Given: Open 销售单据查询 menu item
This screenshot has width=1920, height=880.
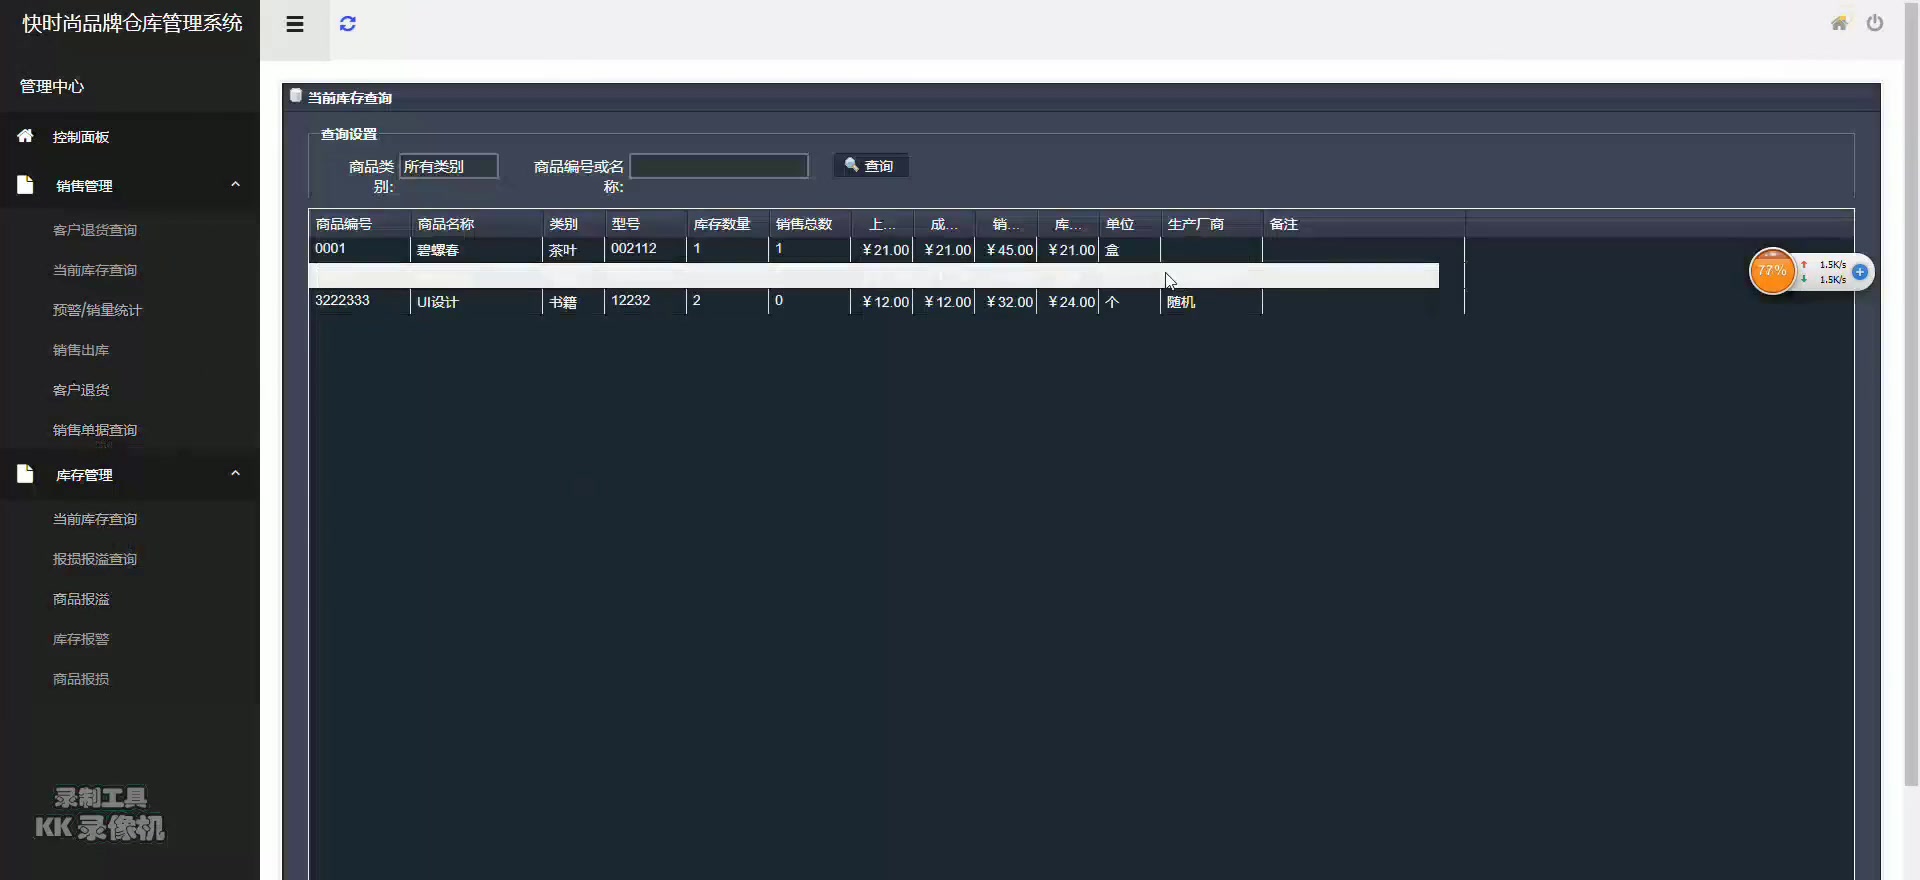Looking at the screenshot, I should point(95,430).
